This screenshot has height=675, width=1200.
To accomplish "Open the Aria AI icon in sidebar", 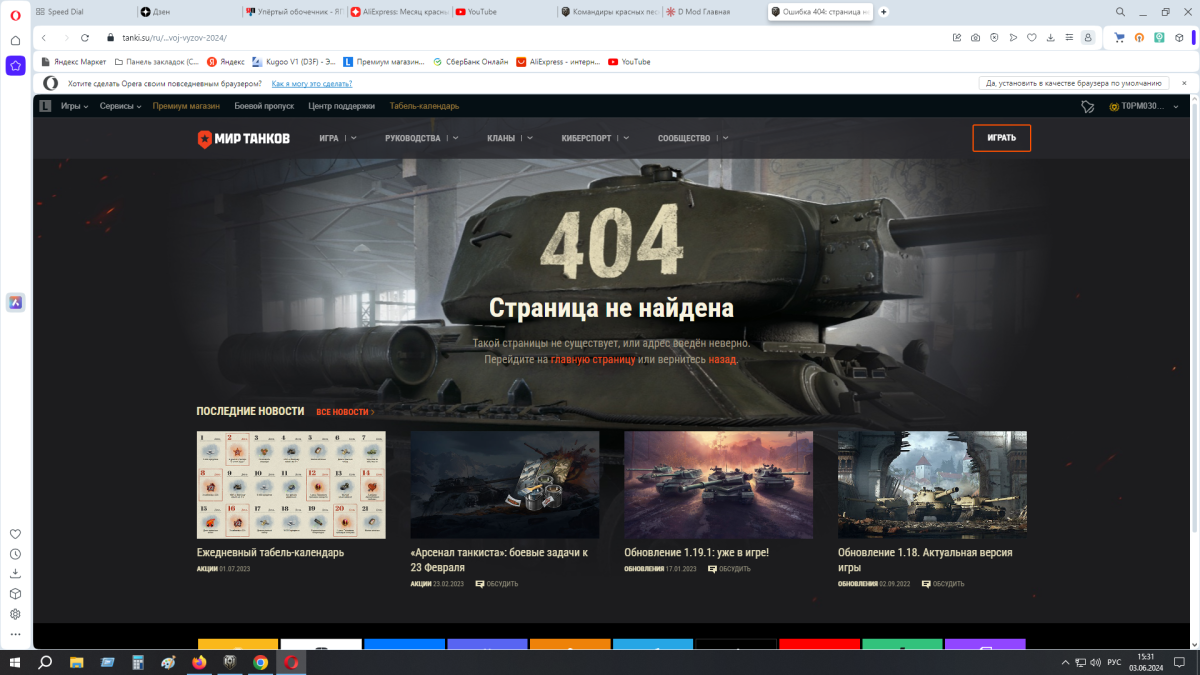I will point(15,302).
